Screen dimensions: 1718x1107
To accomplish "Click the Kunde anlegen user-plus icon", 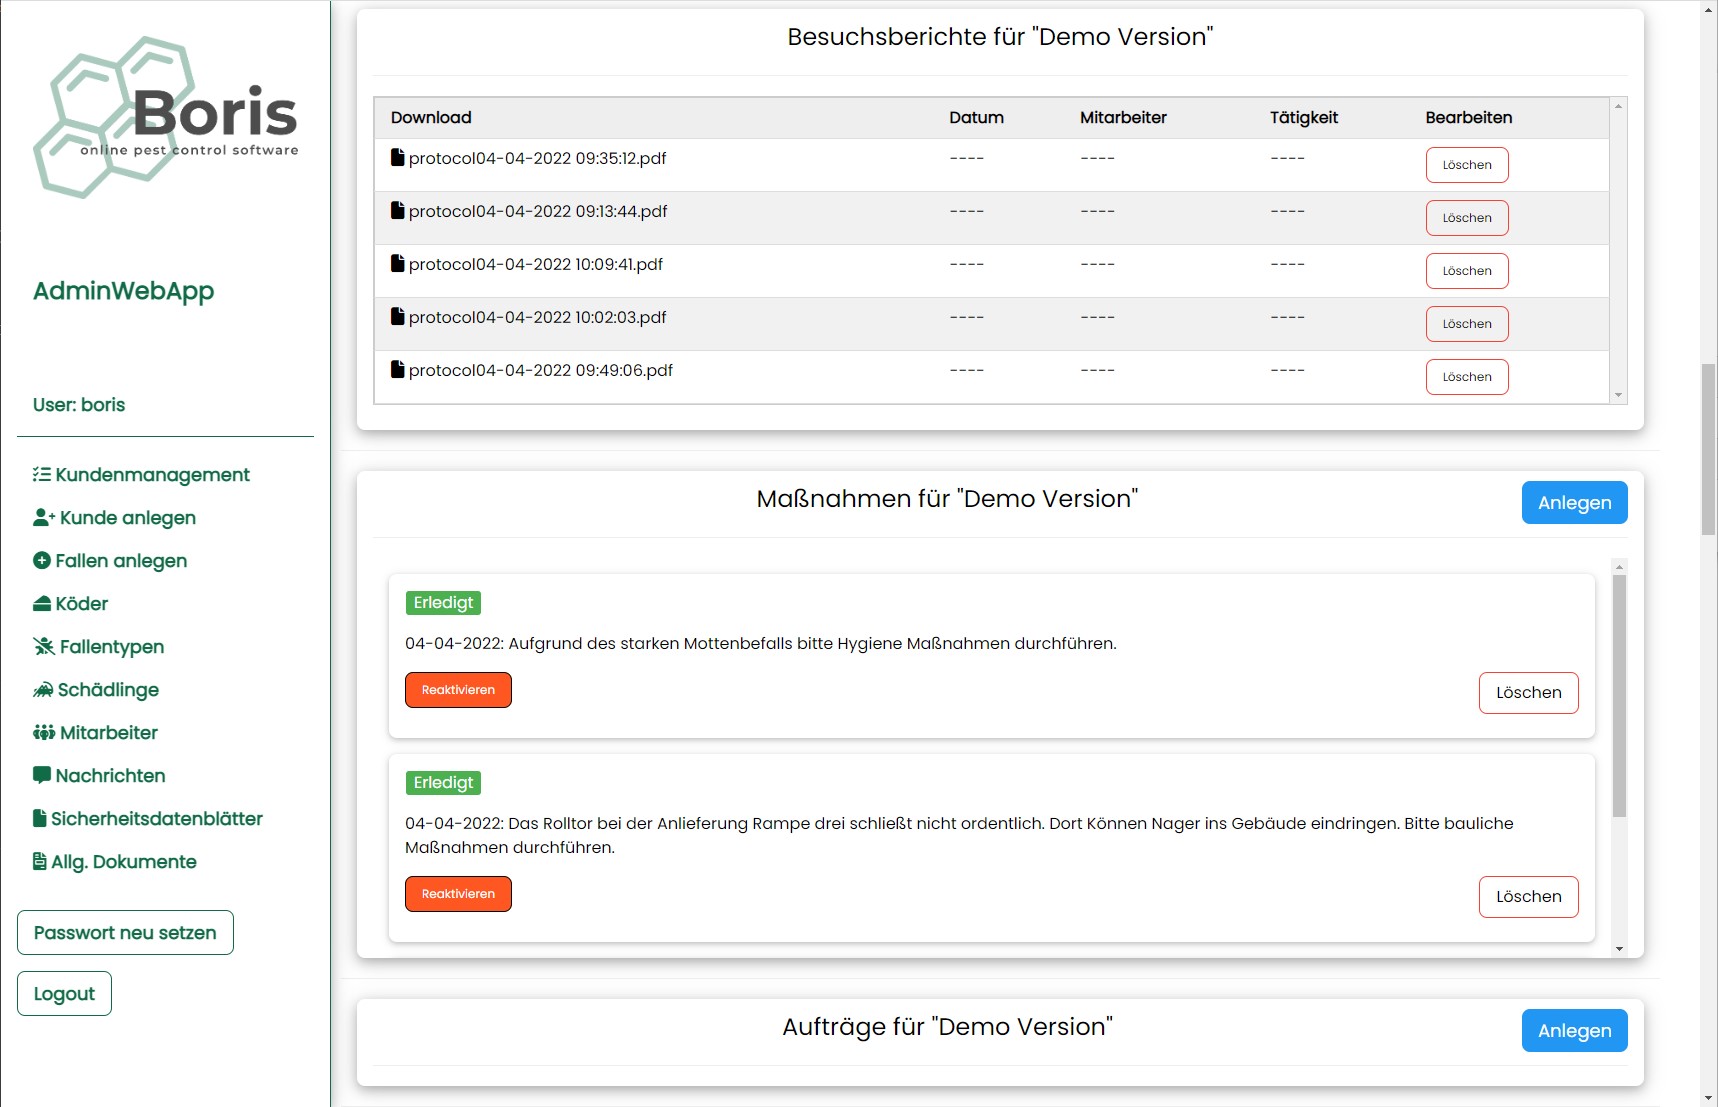I will click(44, 518).
